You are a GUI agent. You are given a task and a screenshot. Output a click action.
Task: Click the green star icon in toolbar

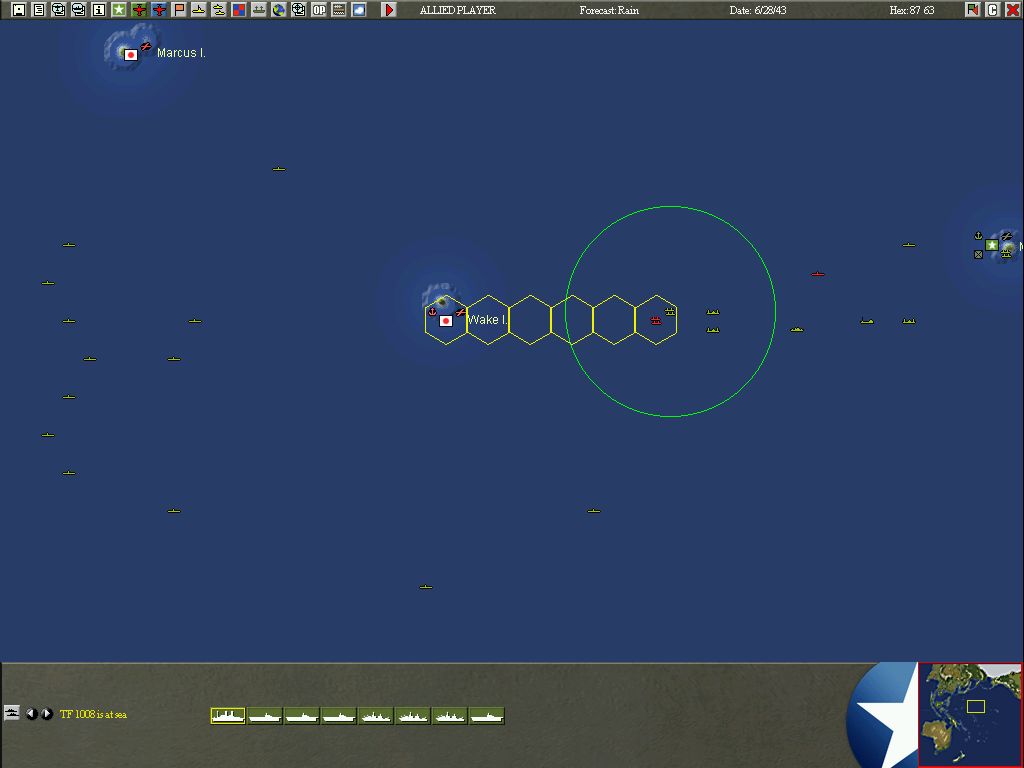point(119,10)
